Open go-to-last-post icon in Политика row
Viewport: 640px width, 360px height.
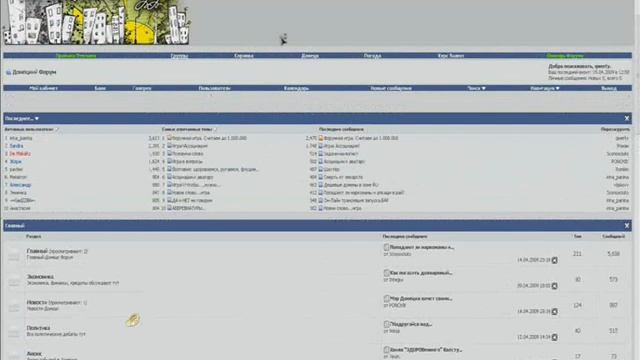(x=554, y=338)
